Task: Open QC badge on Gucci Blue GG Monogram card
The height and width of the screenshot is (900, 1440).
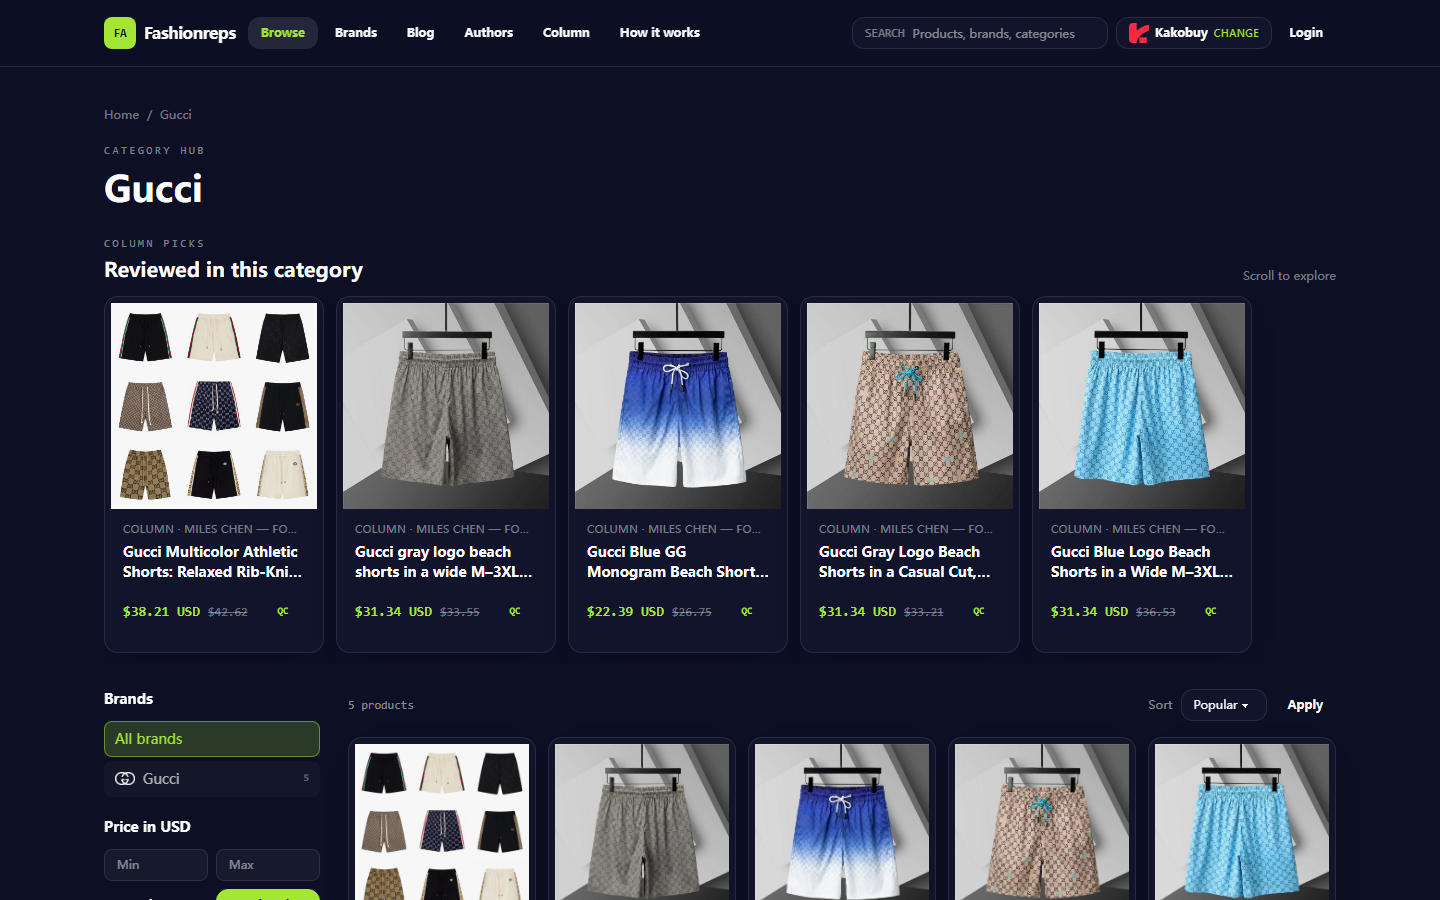Action: pyautogui.click(x=747, y=611)
